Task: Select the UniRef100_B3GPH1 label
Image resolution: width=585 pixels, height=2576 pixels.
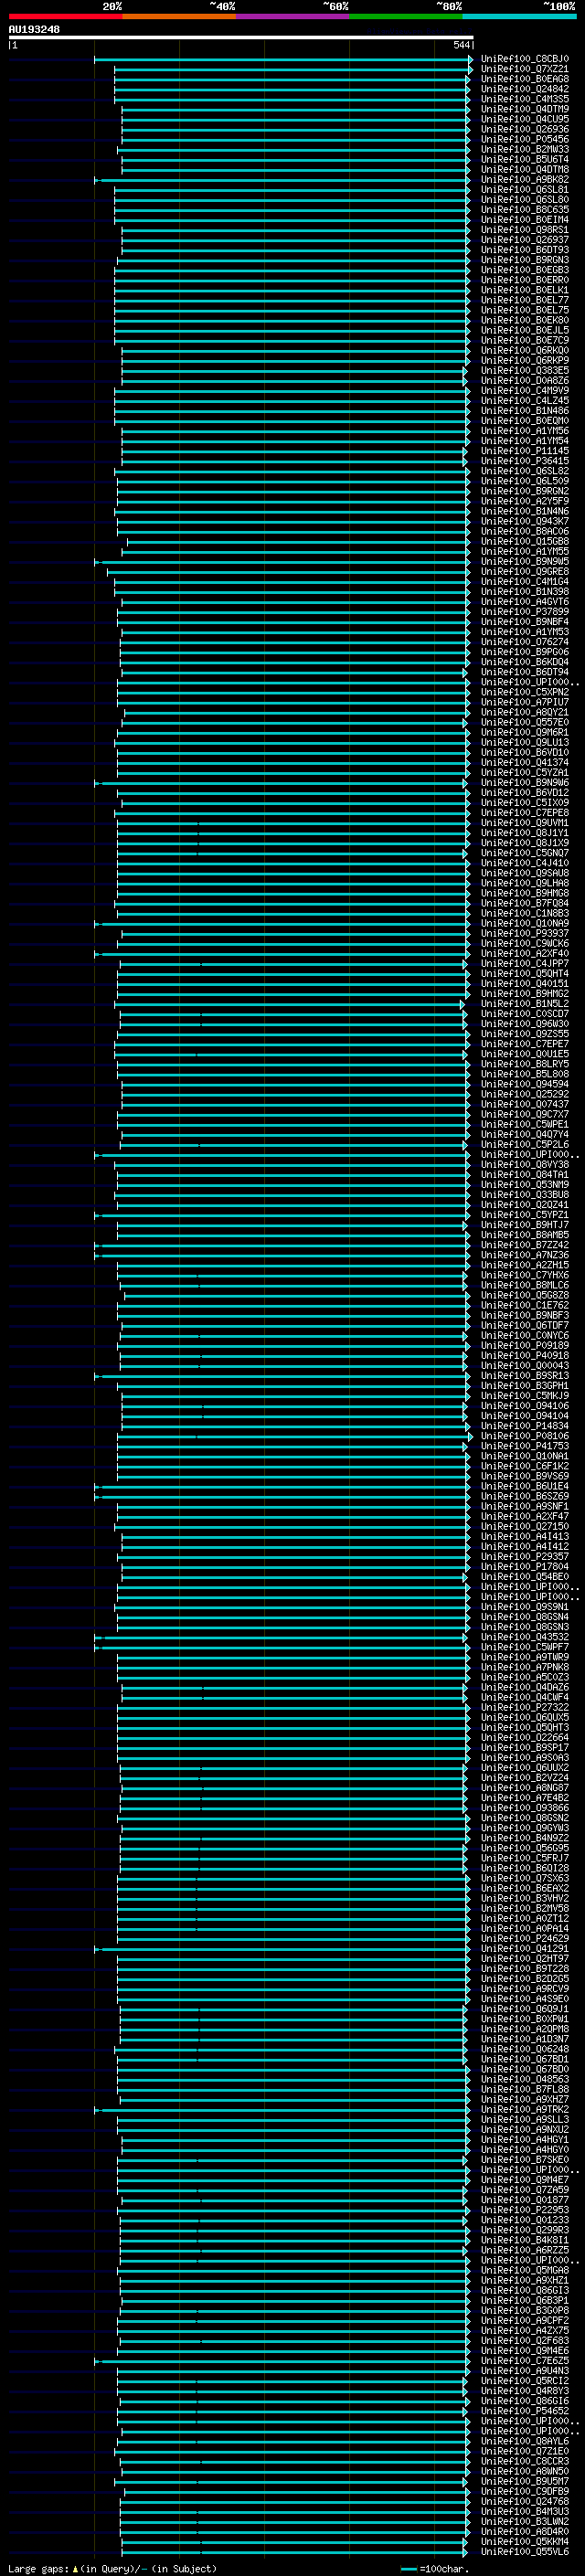Action: (524, 1385)
